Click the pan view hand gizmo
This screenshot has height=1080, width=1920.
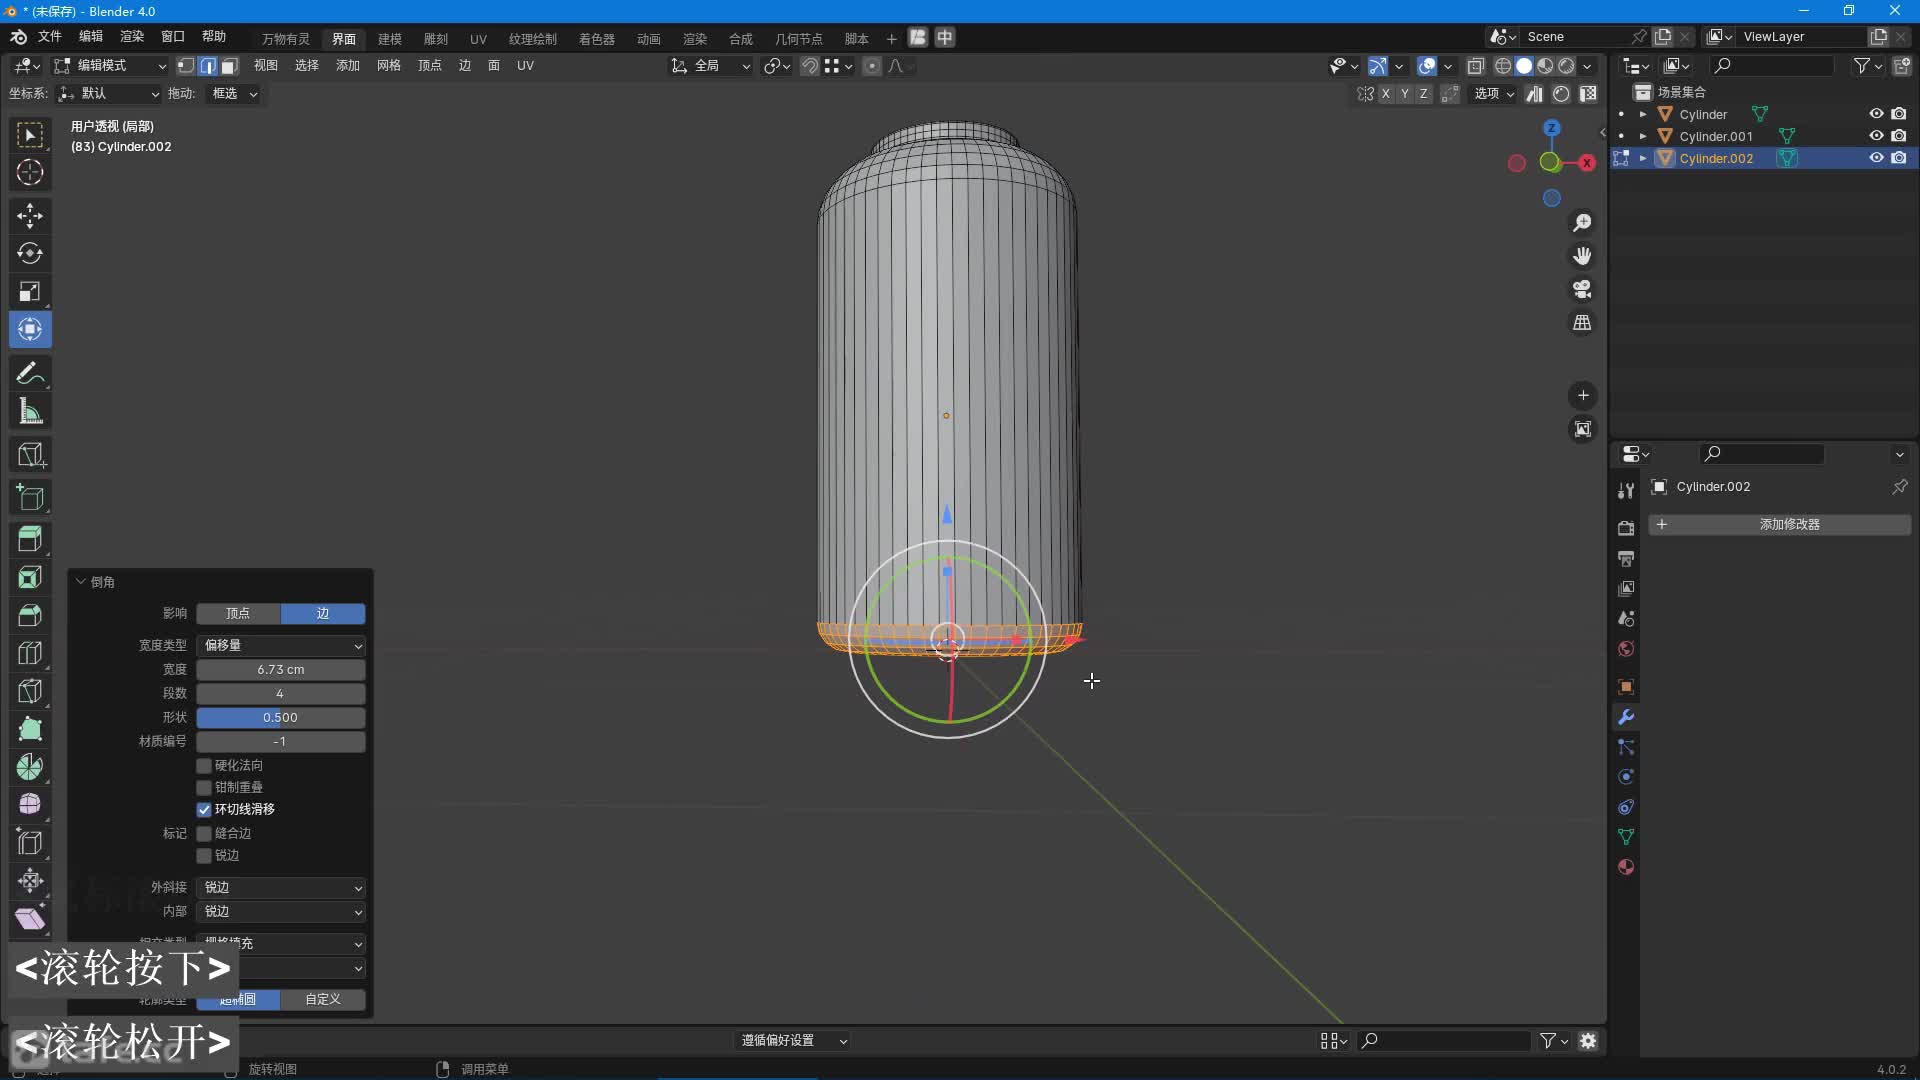pos(1582,256)
